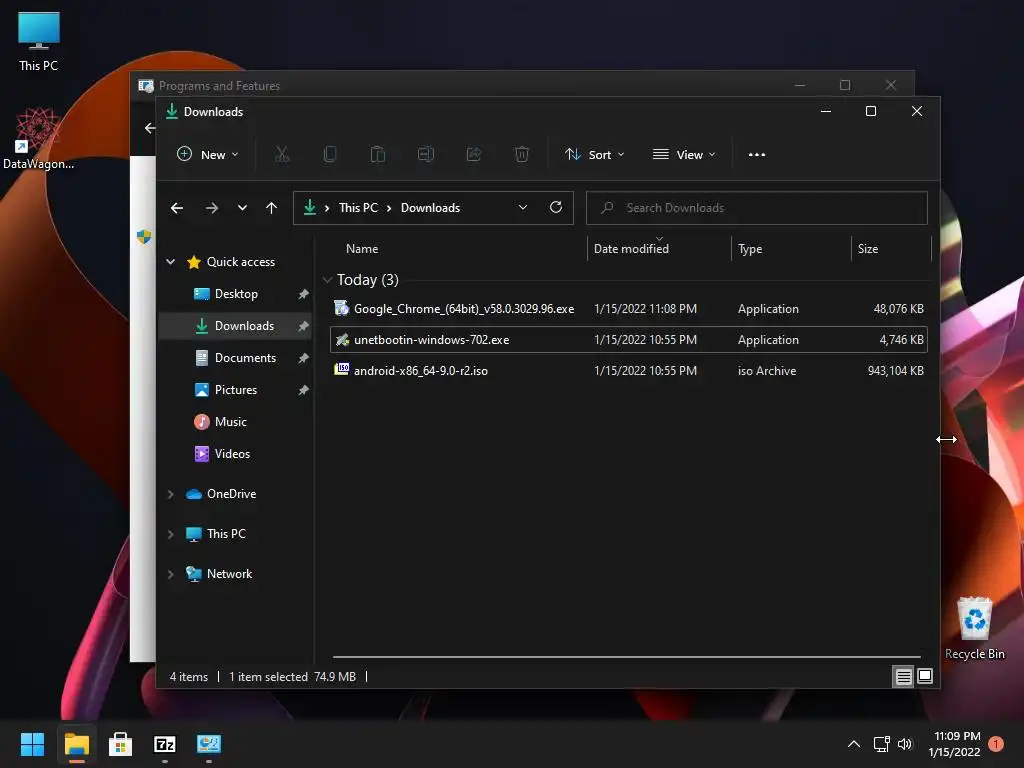Click This PC breadcrumb in address bar

coord(358,208)
